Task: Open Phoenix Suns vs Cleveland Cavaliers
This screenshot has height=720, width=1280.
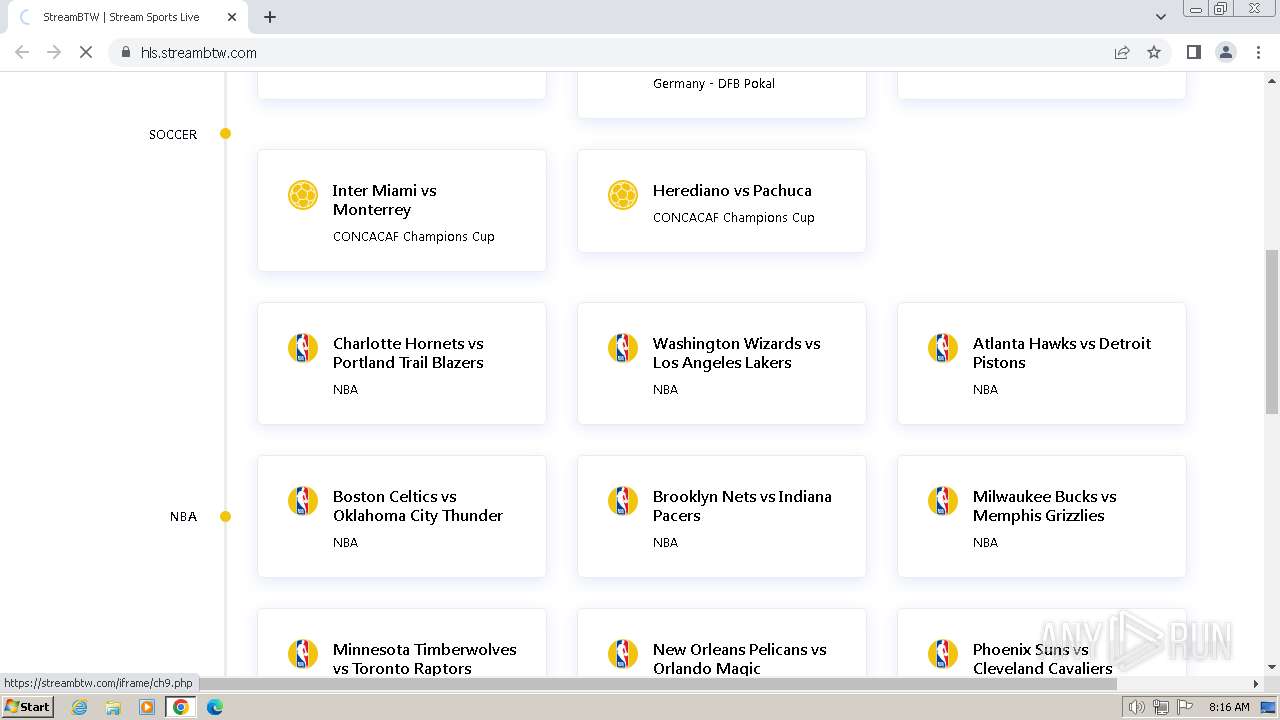Action: point(1042,642)
